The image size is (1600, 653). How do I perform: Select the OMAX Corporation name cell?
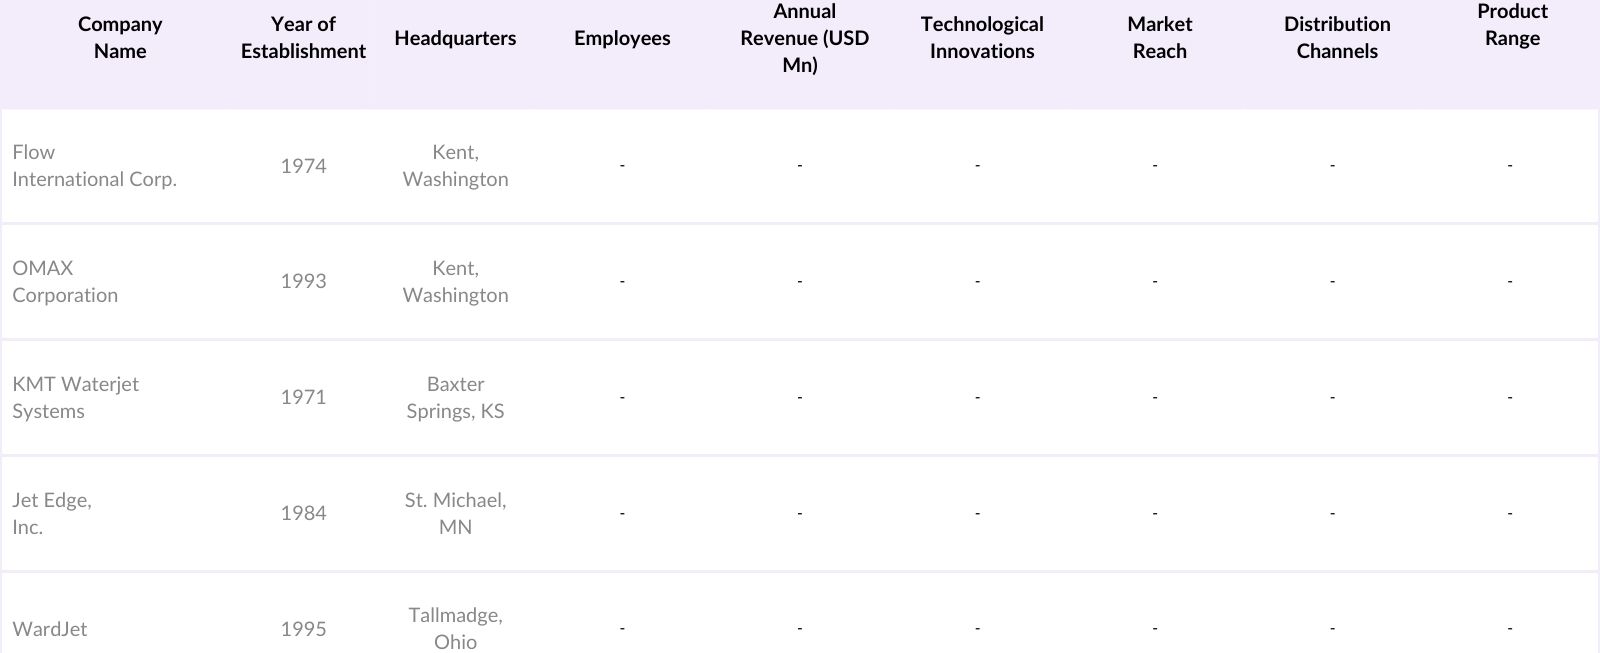[x=65, y=282]
